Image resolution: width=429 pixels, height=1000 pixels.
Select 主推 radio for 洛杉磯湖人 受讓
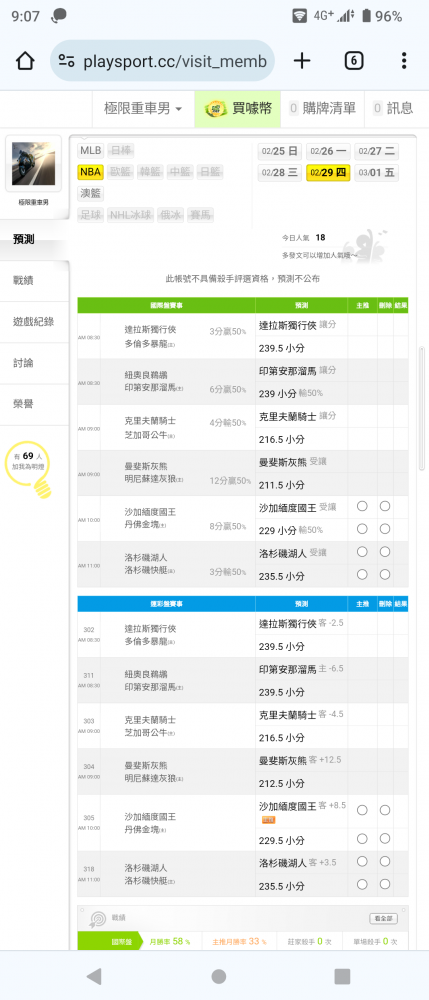tap(362, 552)
